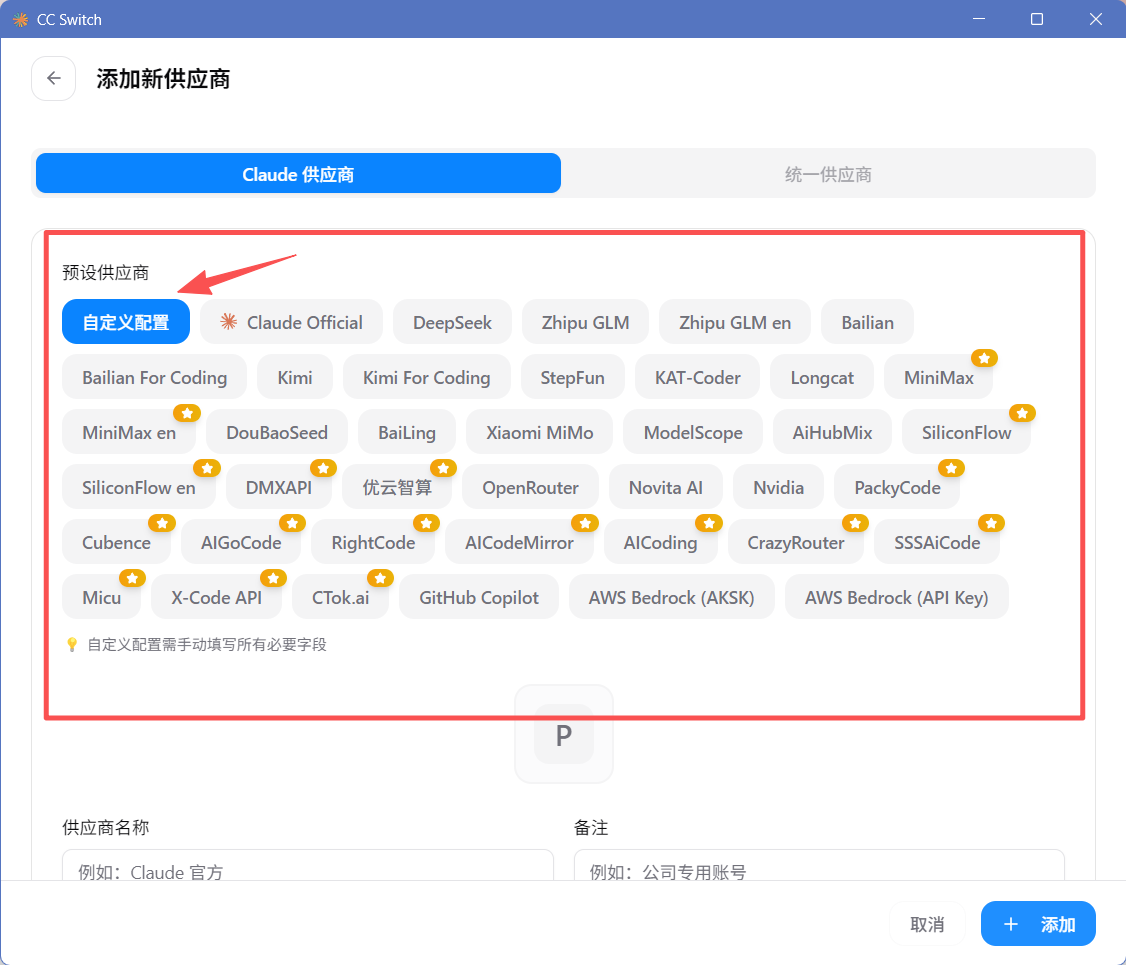The image size is (1126, 965).
Task: Pick the CTok.ai preset
Action: click(x=340, y=597)
